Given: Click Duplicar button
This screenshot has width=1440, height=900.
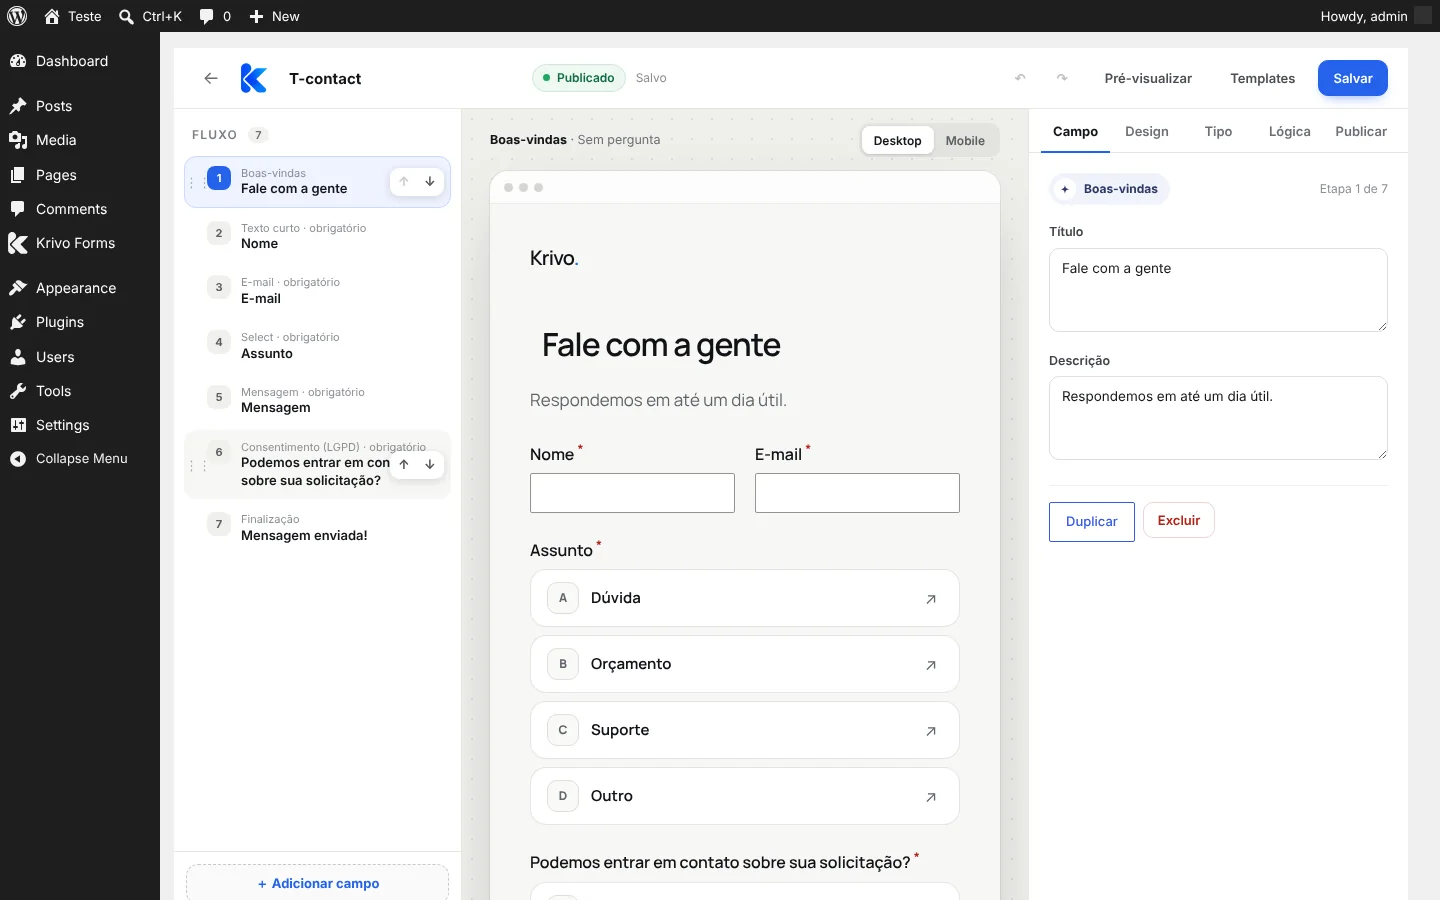Looking at the screenshot, I should tap(1091, 522).
